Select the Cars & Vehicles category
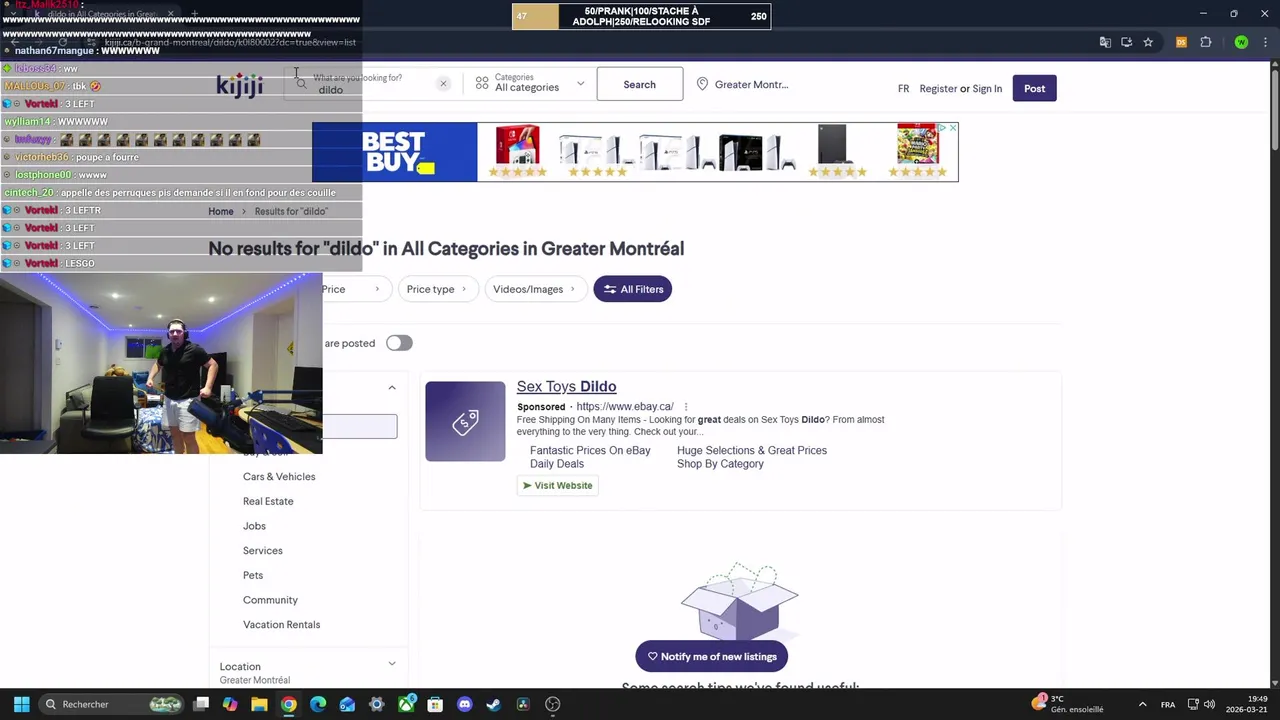This screenshot has width=1280, height=720. (279, 477)
